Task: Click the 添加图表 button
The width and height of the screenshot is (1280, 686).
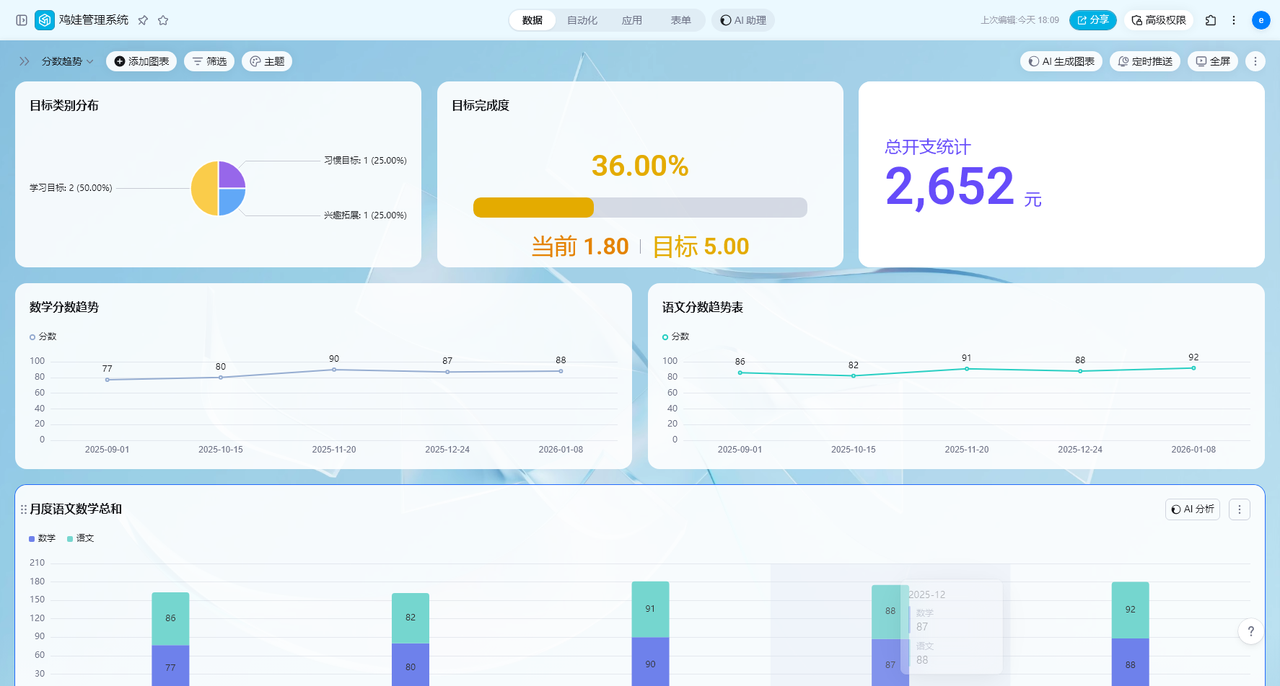Action: pos(141,61)
